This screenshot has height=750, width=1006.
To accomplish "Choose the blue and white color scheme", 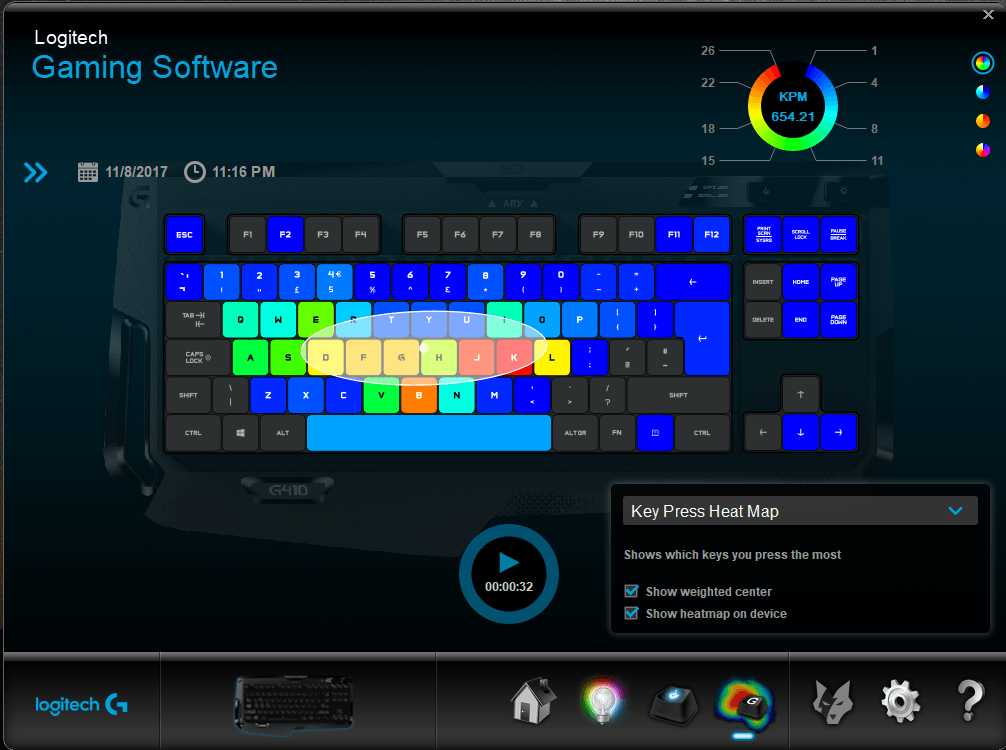I will click(x=982, y=92).
